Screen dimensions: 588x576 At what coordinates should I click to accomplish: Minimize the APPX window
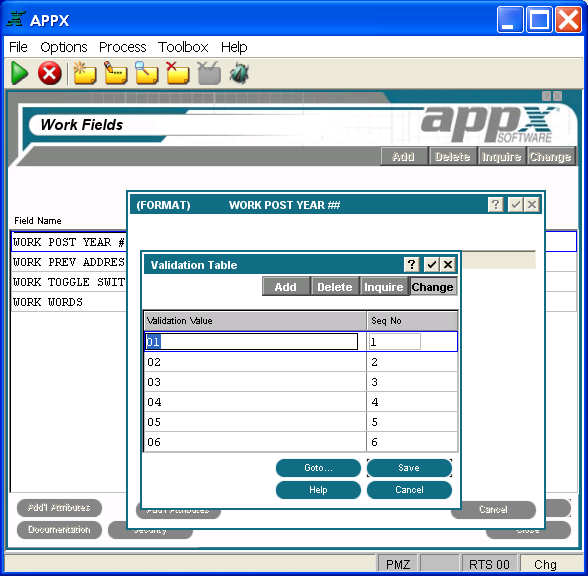click(x=510, y=19)
